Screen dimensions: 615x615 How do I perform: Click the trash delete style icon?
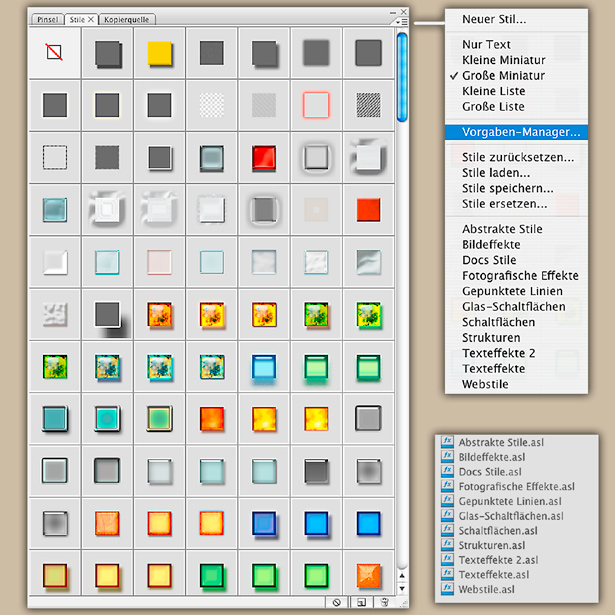[x=385, y=602]
